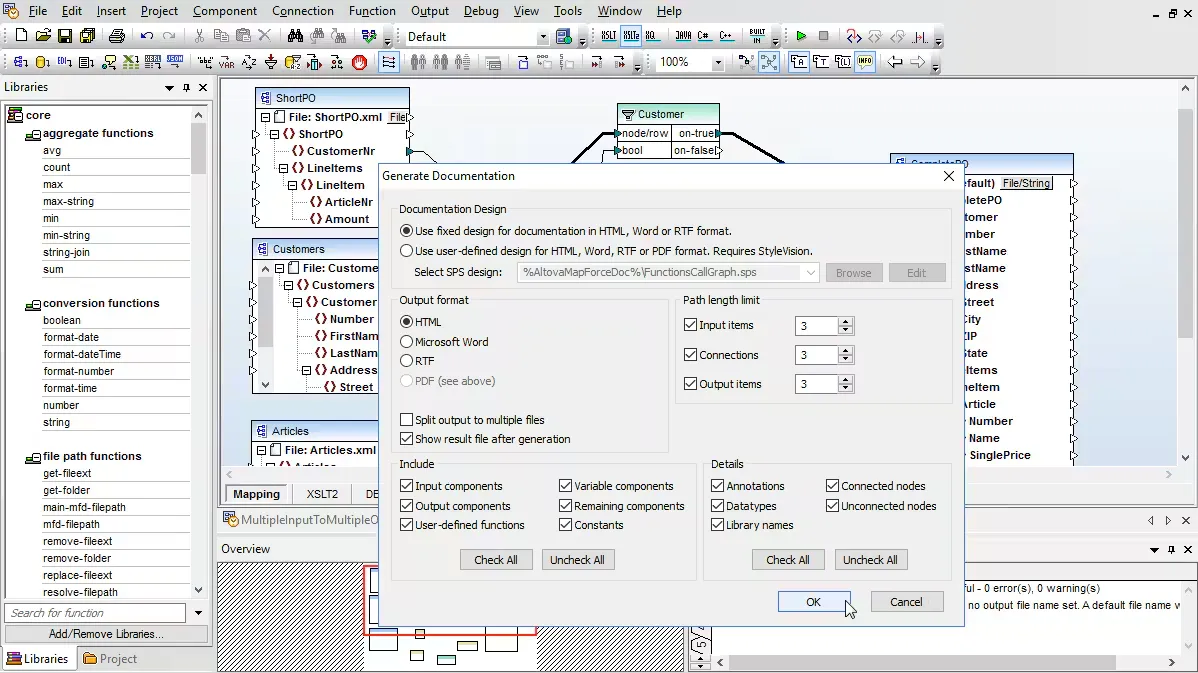Viewport: 1198px width, 673px height.
Task: Switch to the XSLT2 output tab
Action: (322, 493)
